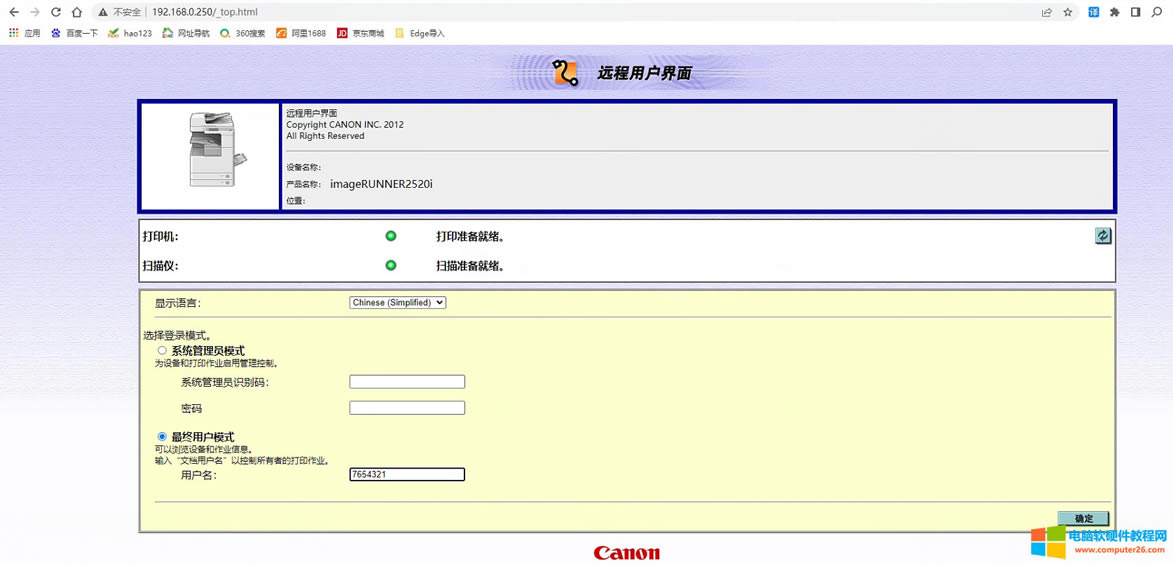The width and height of the screenshot is (1173, 564).
Task: Toggle the browser side panel icon
Action: (x=1135, y=12)
